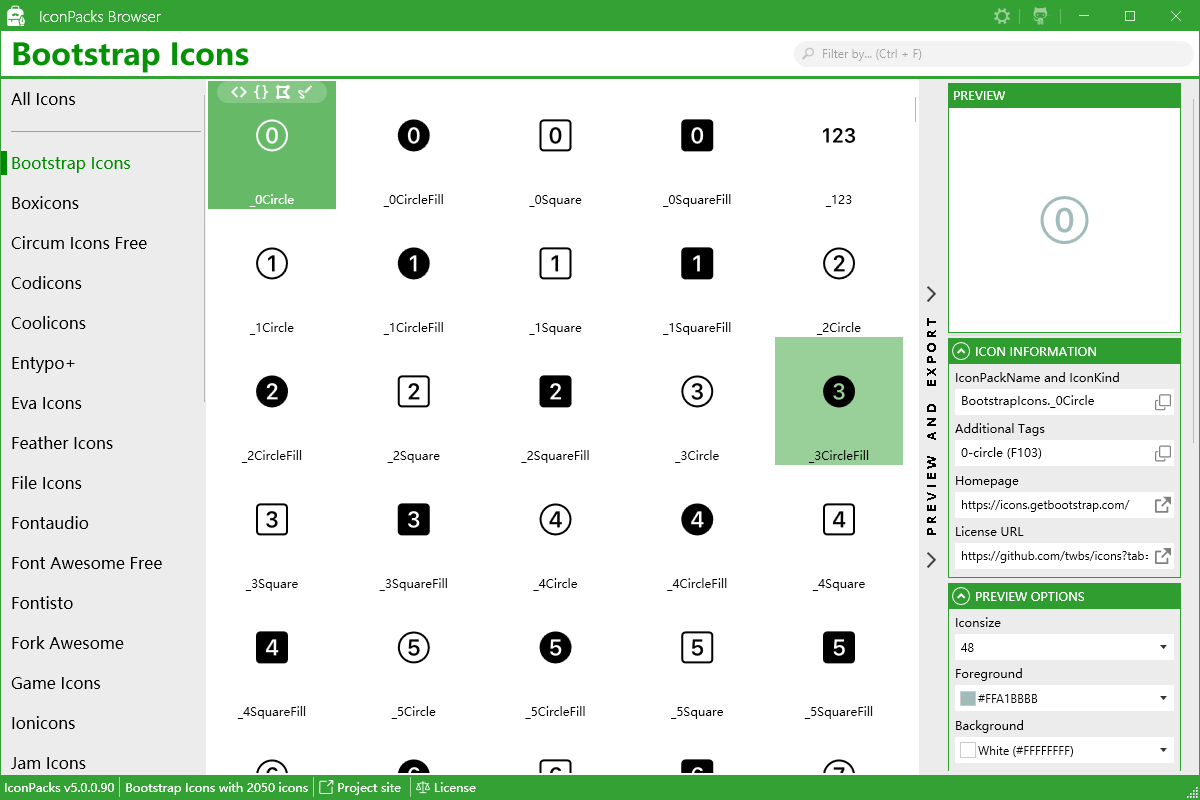Copy the BootstrapIcons._0Circle name to clipboard

click(1163, 402)
